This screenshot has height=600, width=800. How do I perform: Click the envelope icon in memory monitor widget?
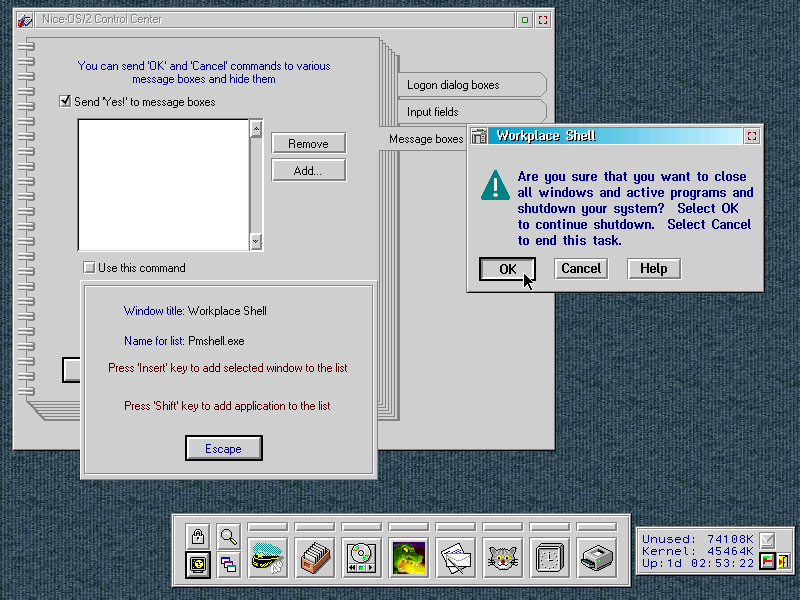click(767, 540)
